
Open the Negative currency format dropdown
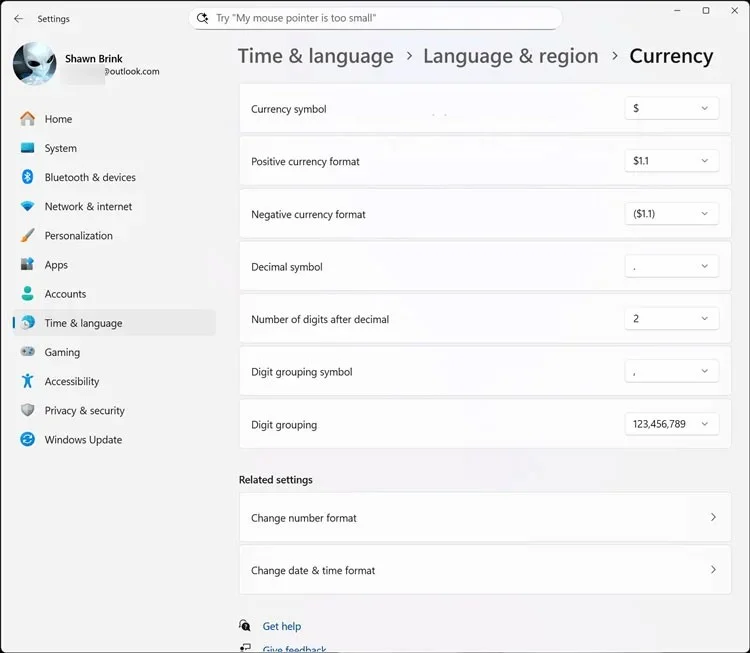671,214
